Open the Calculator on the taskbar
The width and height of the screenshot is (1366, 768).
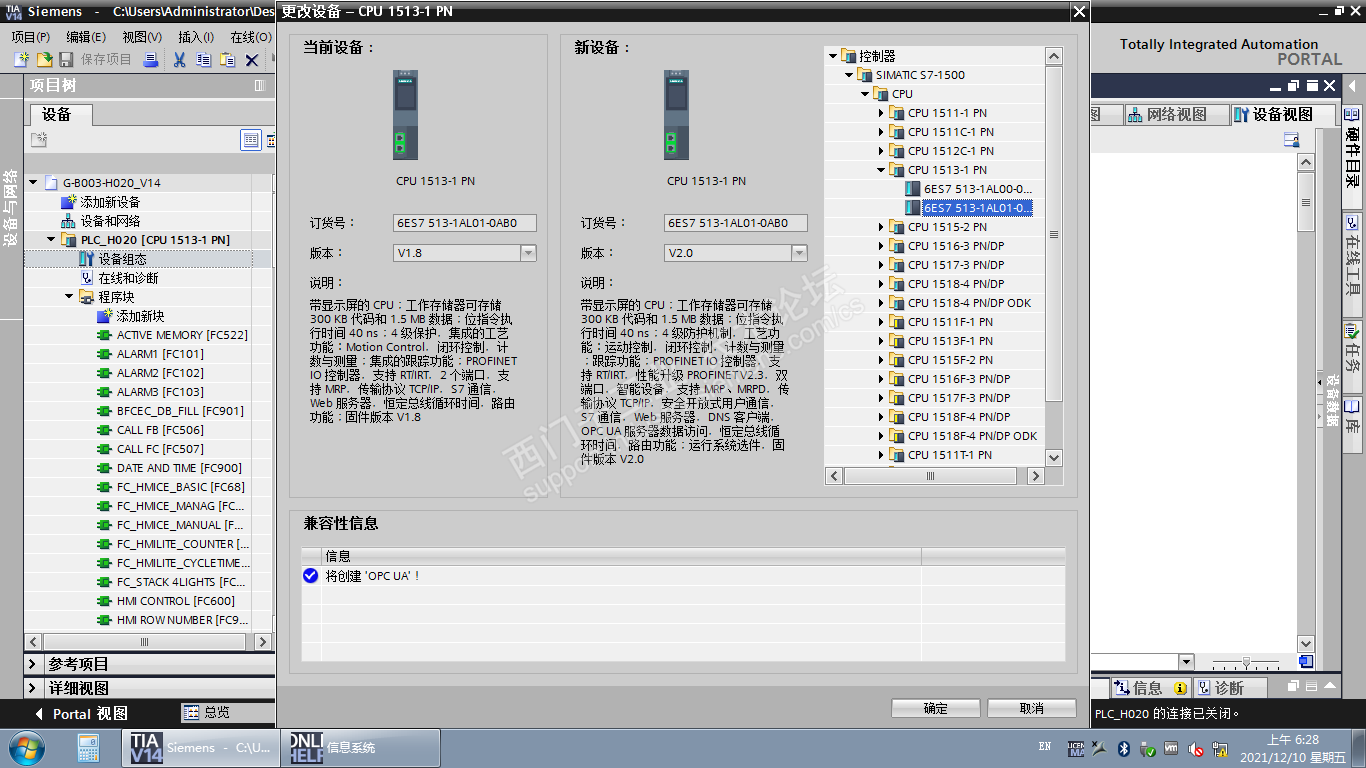click(88, 747)
